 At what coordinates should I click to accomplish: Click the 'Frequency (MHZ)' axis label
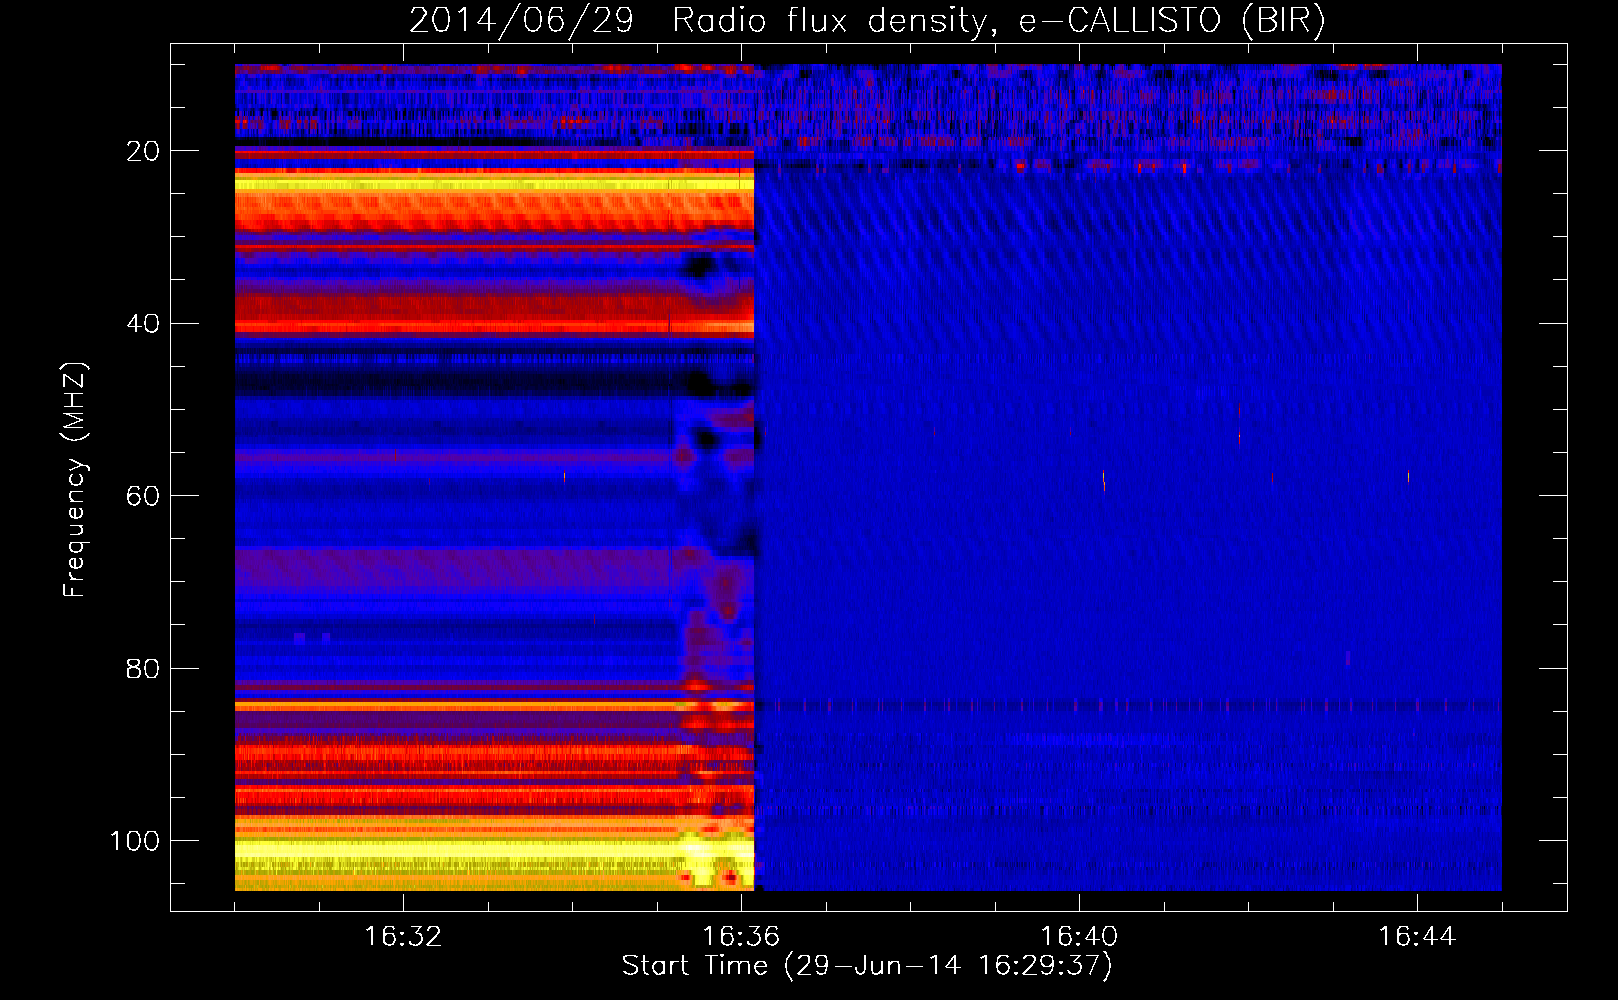tap(75, 479)
